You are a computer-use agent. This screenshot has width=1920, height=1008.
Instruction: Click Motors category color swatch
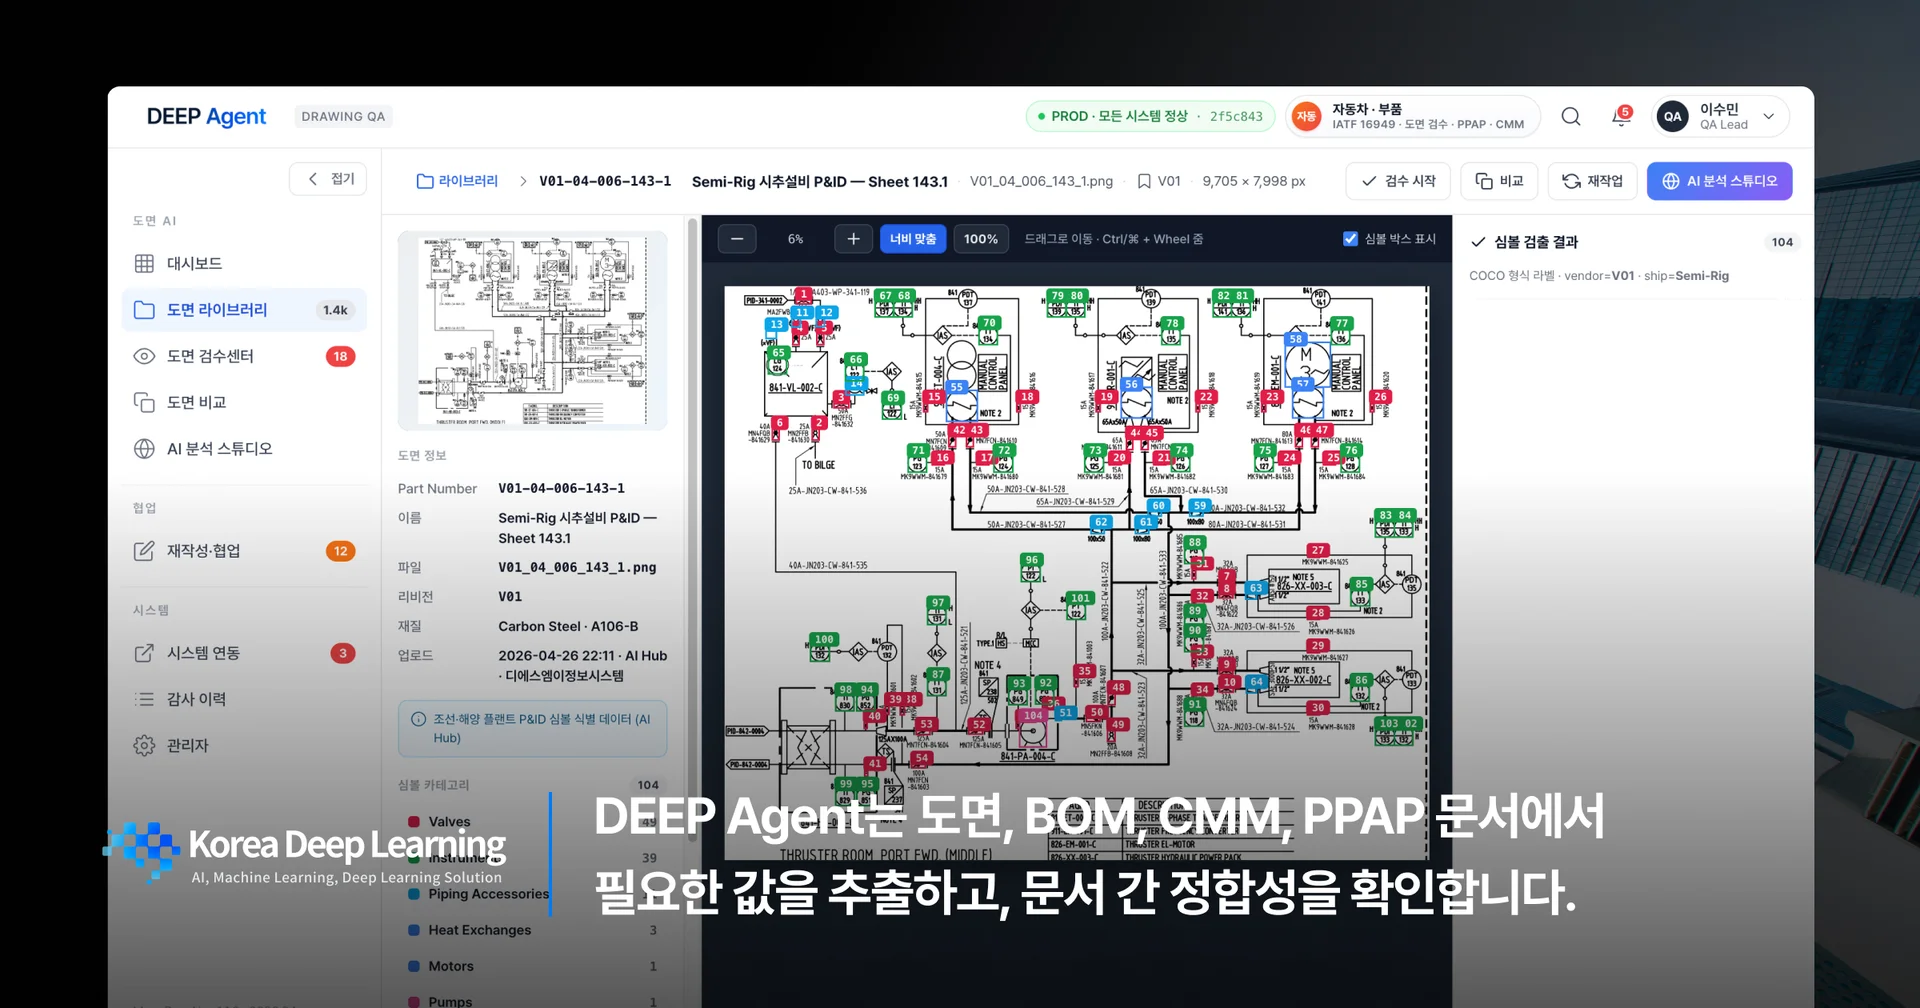coord(414,966)
